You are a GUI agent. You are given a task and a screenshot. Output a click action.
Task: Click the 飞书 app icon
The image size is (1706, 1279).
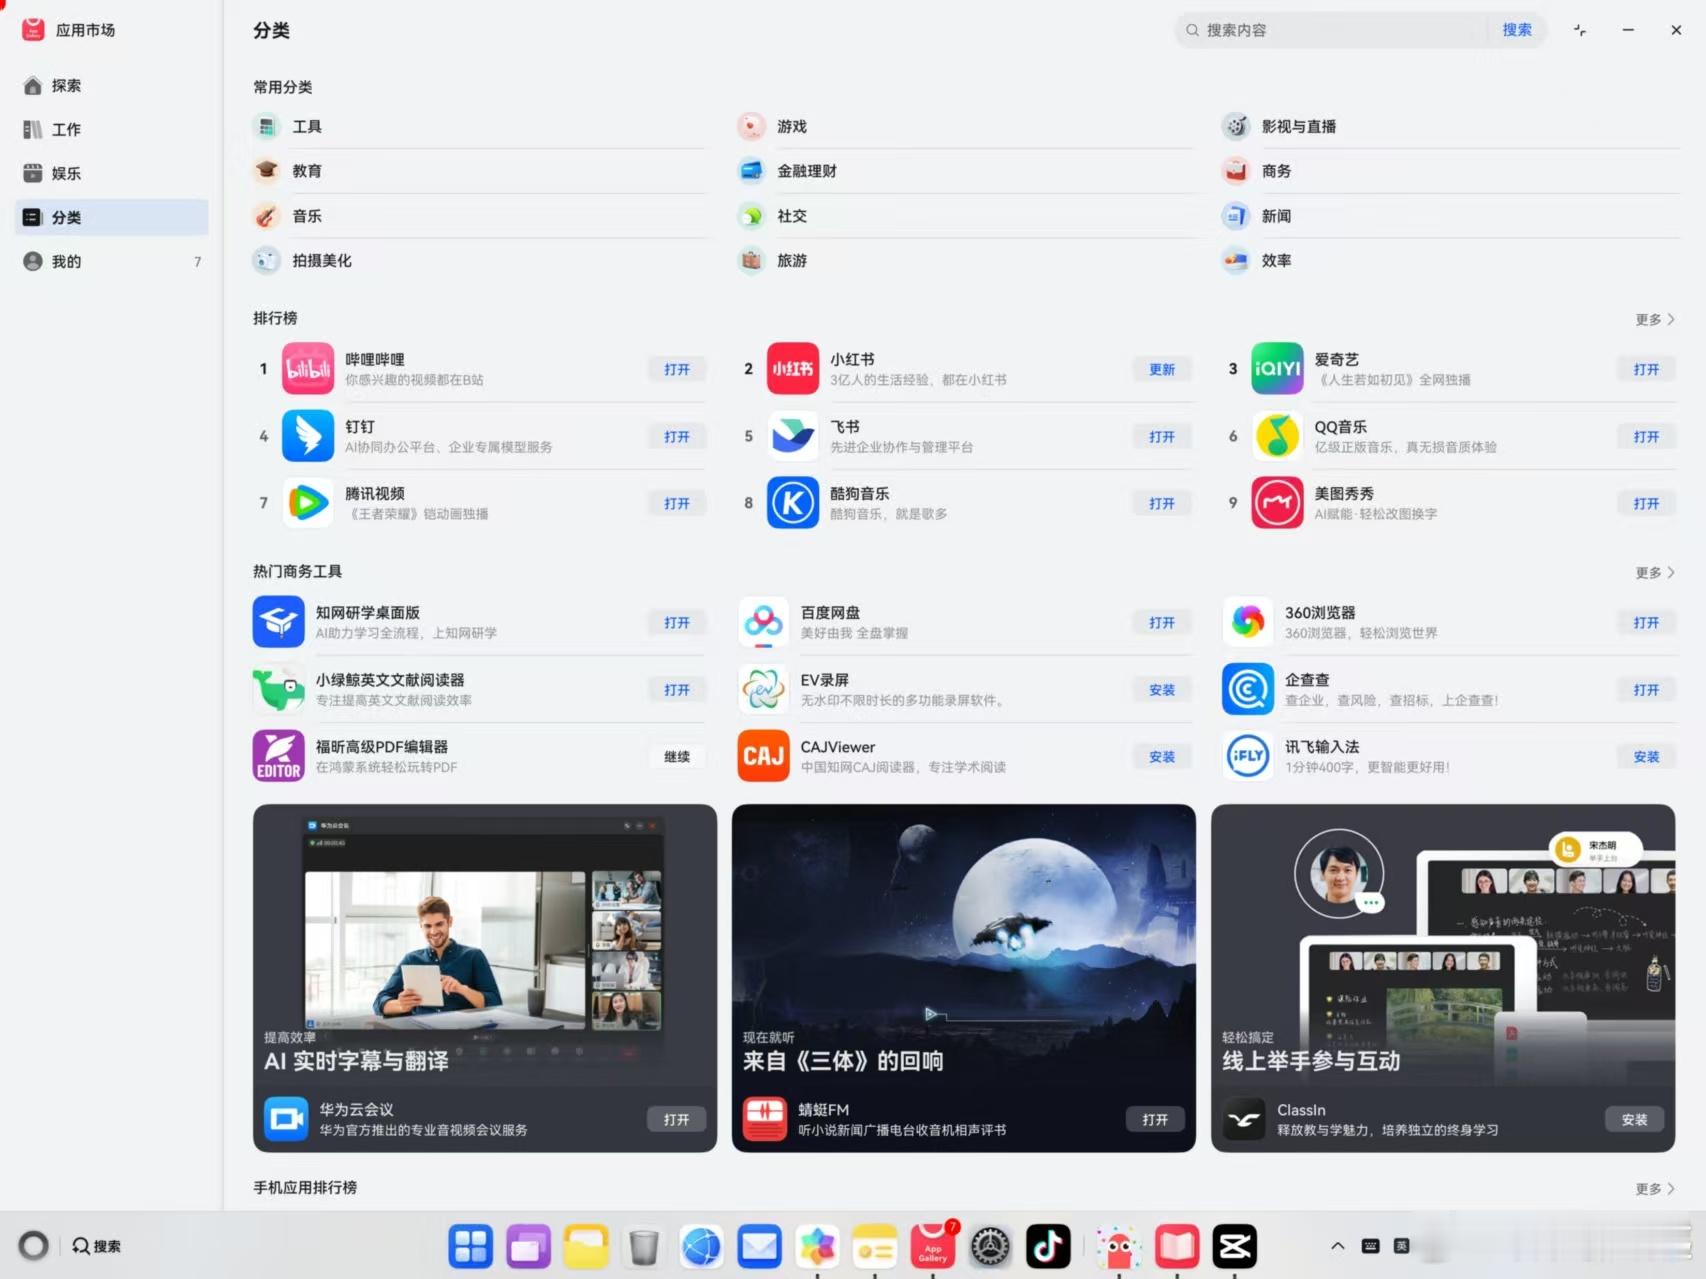[x=793, y=436]
